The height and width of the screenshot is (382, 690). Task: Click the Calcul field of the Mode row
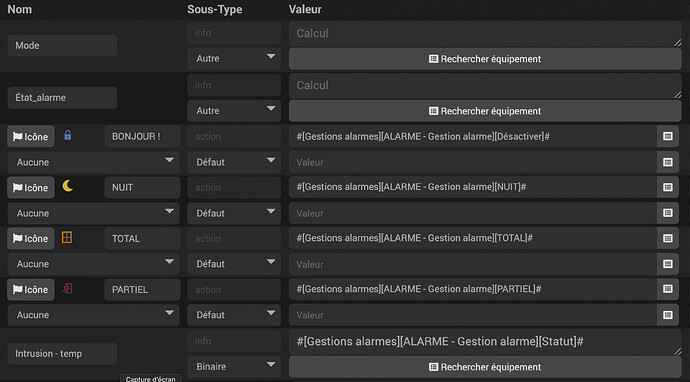485,33
